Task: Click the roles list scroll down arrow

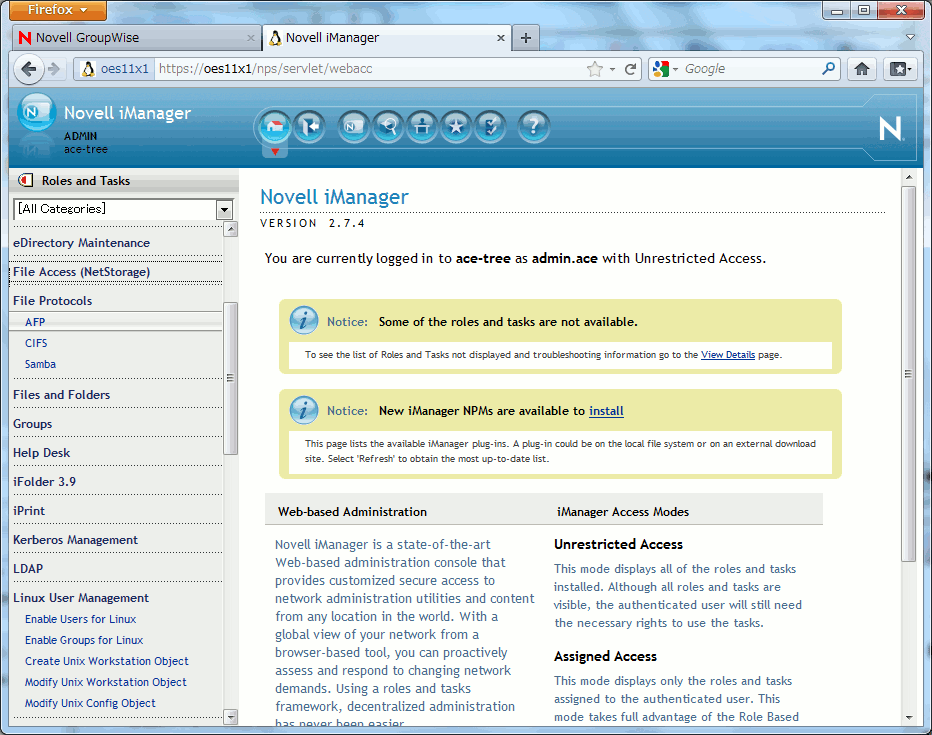Action: pos(231,717)
